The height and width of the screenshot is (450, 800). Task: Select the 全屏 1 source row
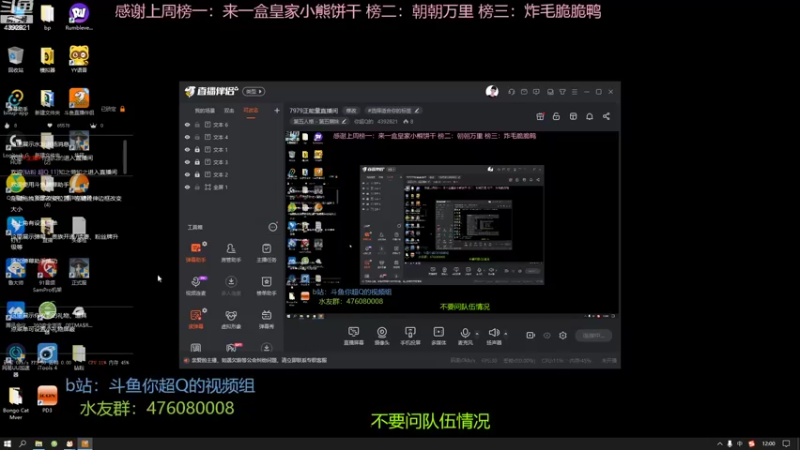[x=232, y=187]
